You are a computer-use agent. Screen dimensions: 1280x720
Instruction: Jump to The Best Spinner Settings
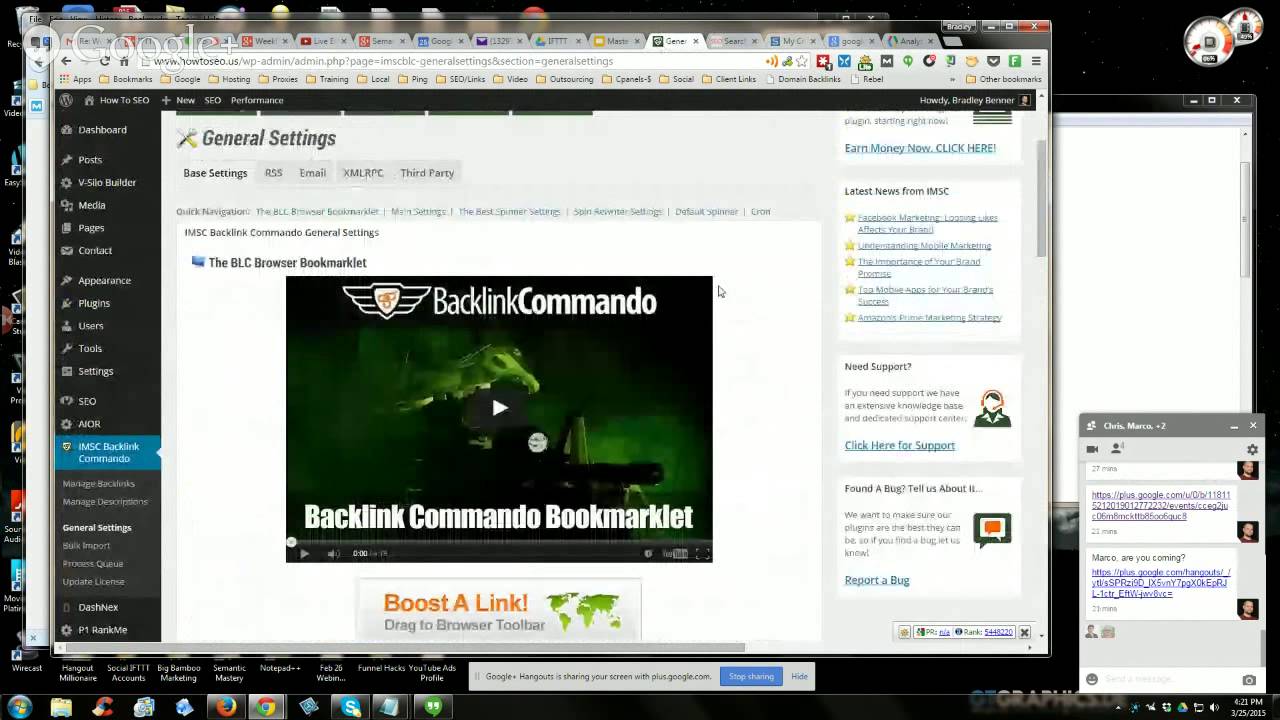[509, 212]
